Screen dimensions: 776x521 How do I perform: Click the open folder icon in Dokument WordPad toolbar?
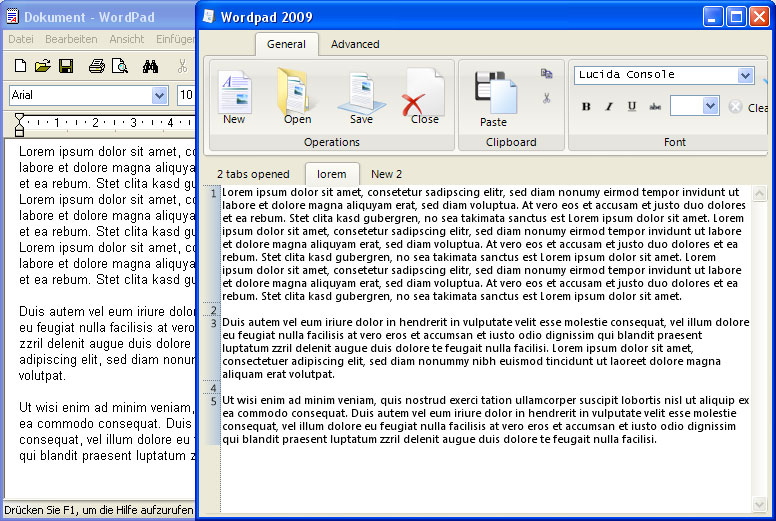[43, 66]
